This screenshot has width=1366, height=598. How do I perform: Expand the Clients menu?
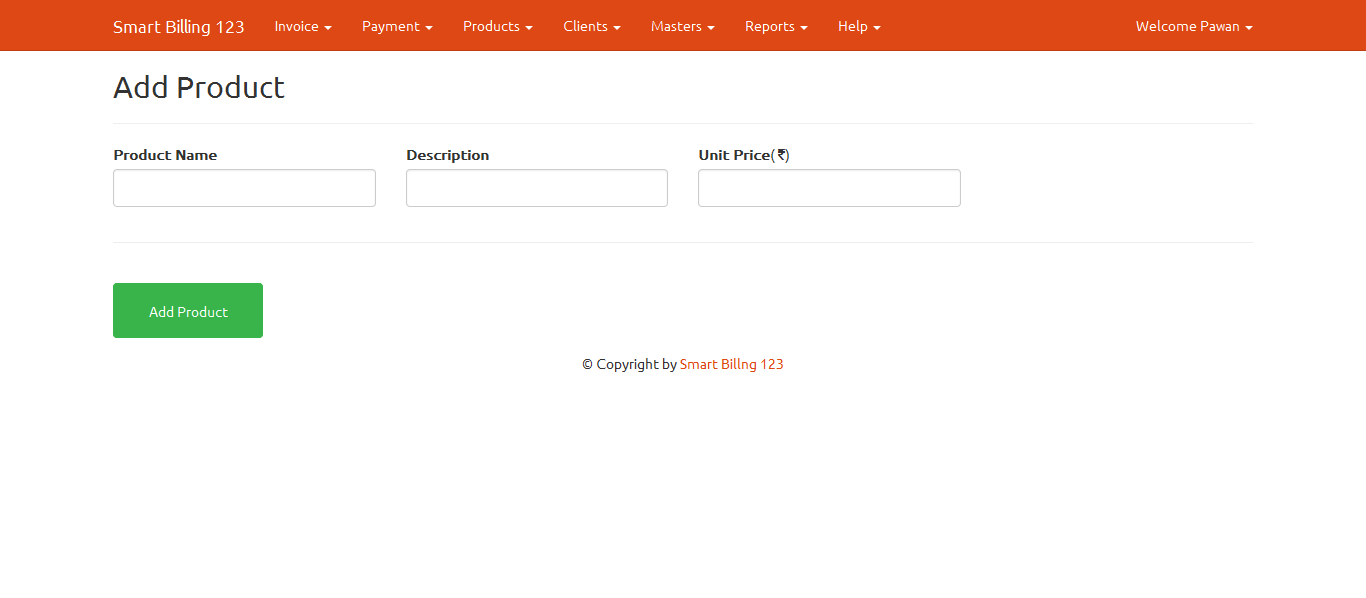(592, 26)
